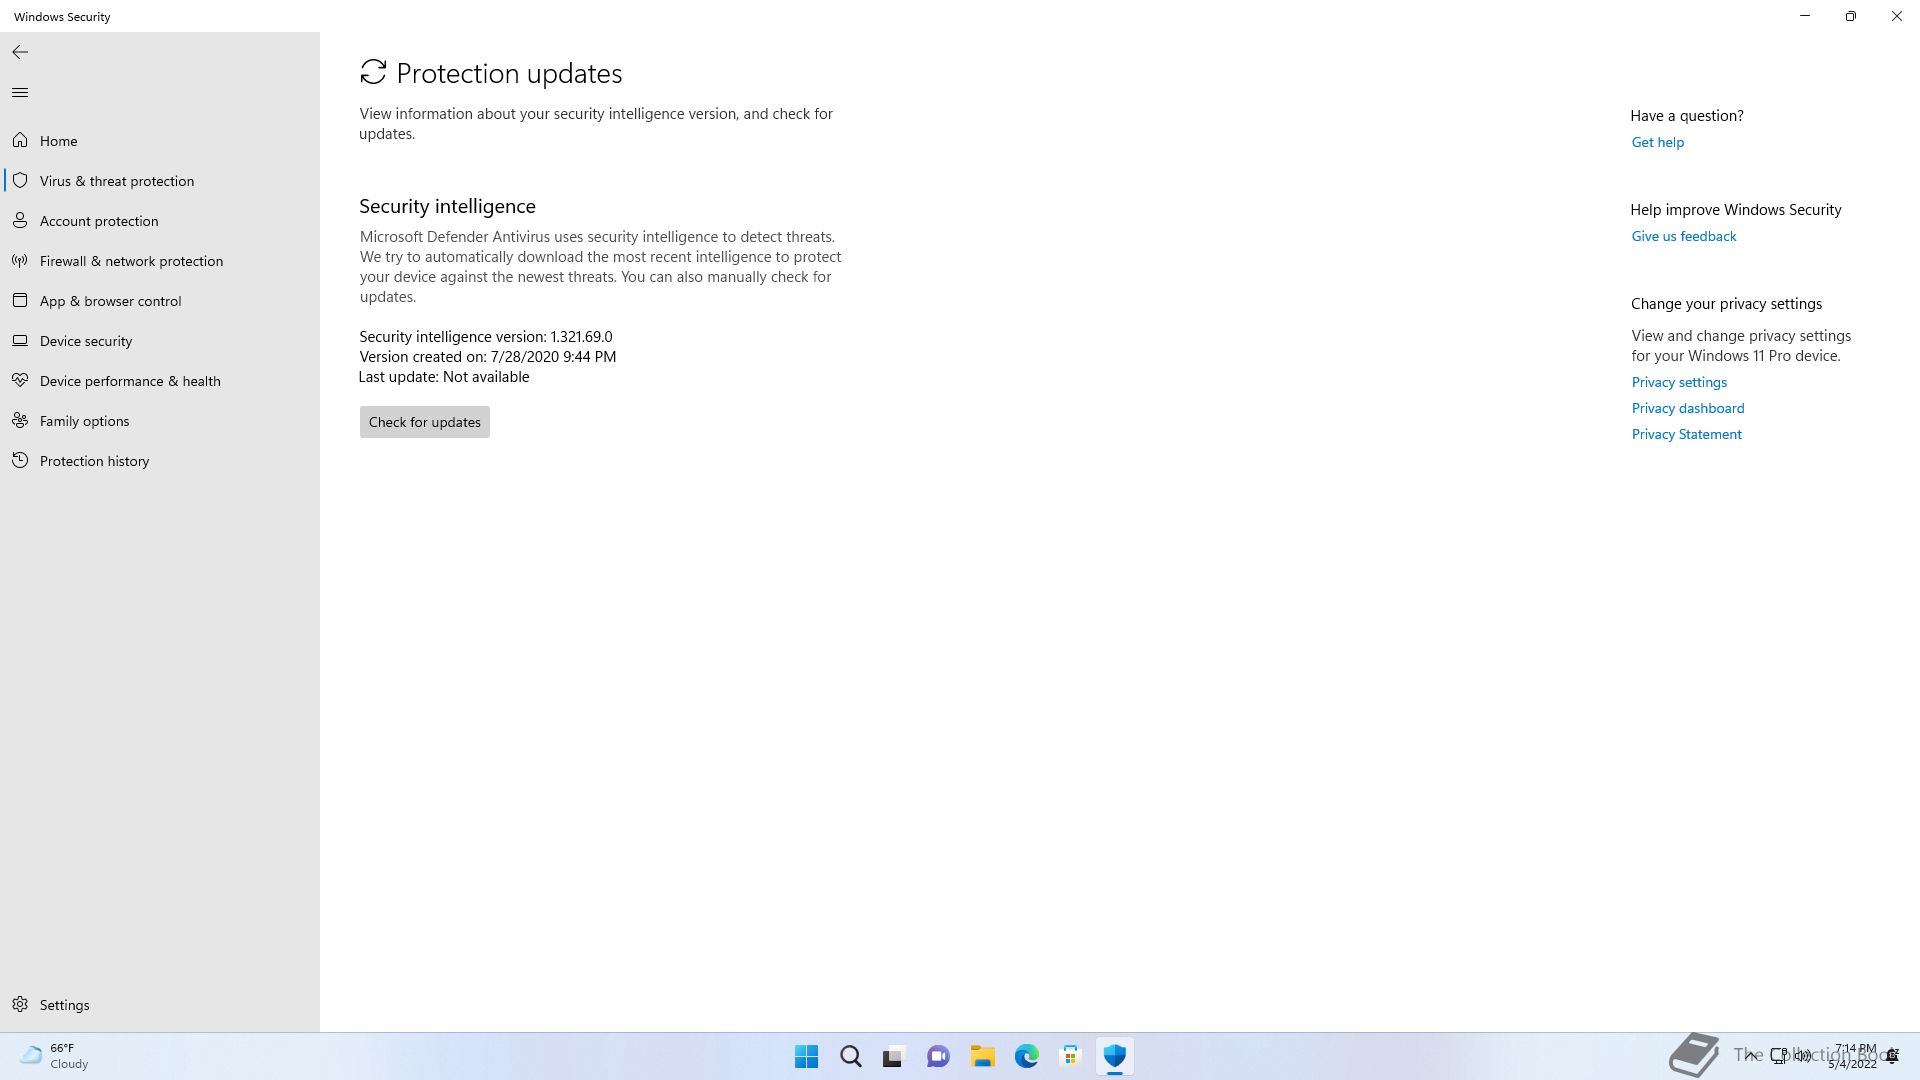Open Device performance & health

pos(160,381)
